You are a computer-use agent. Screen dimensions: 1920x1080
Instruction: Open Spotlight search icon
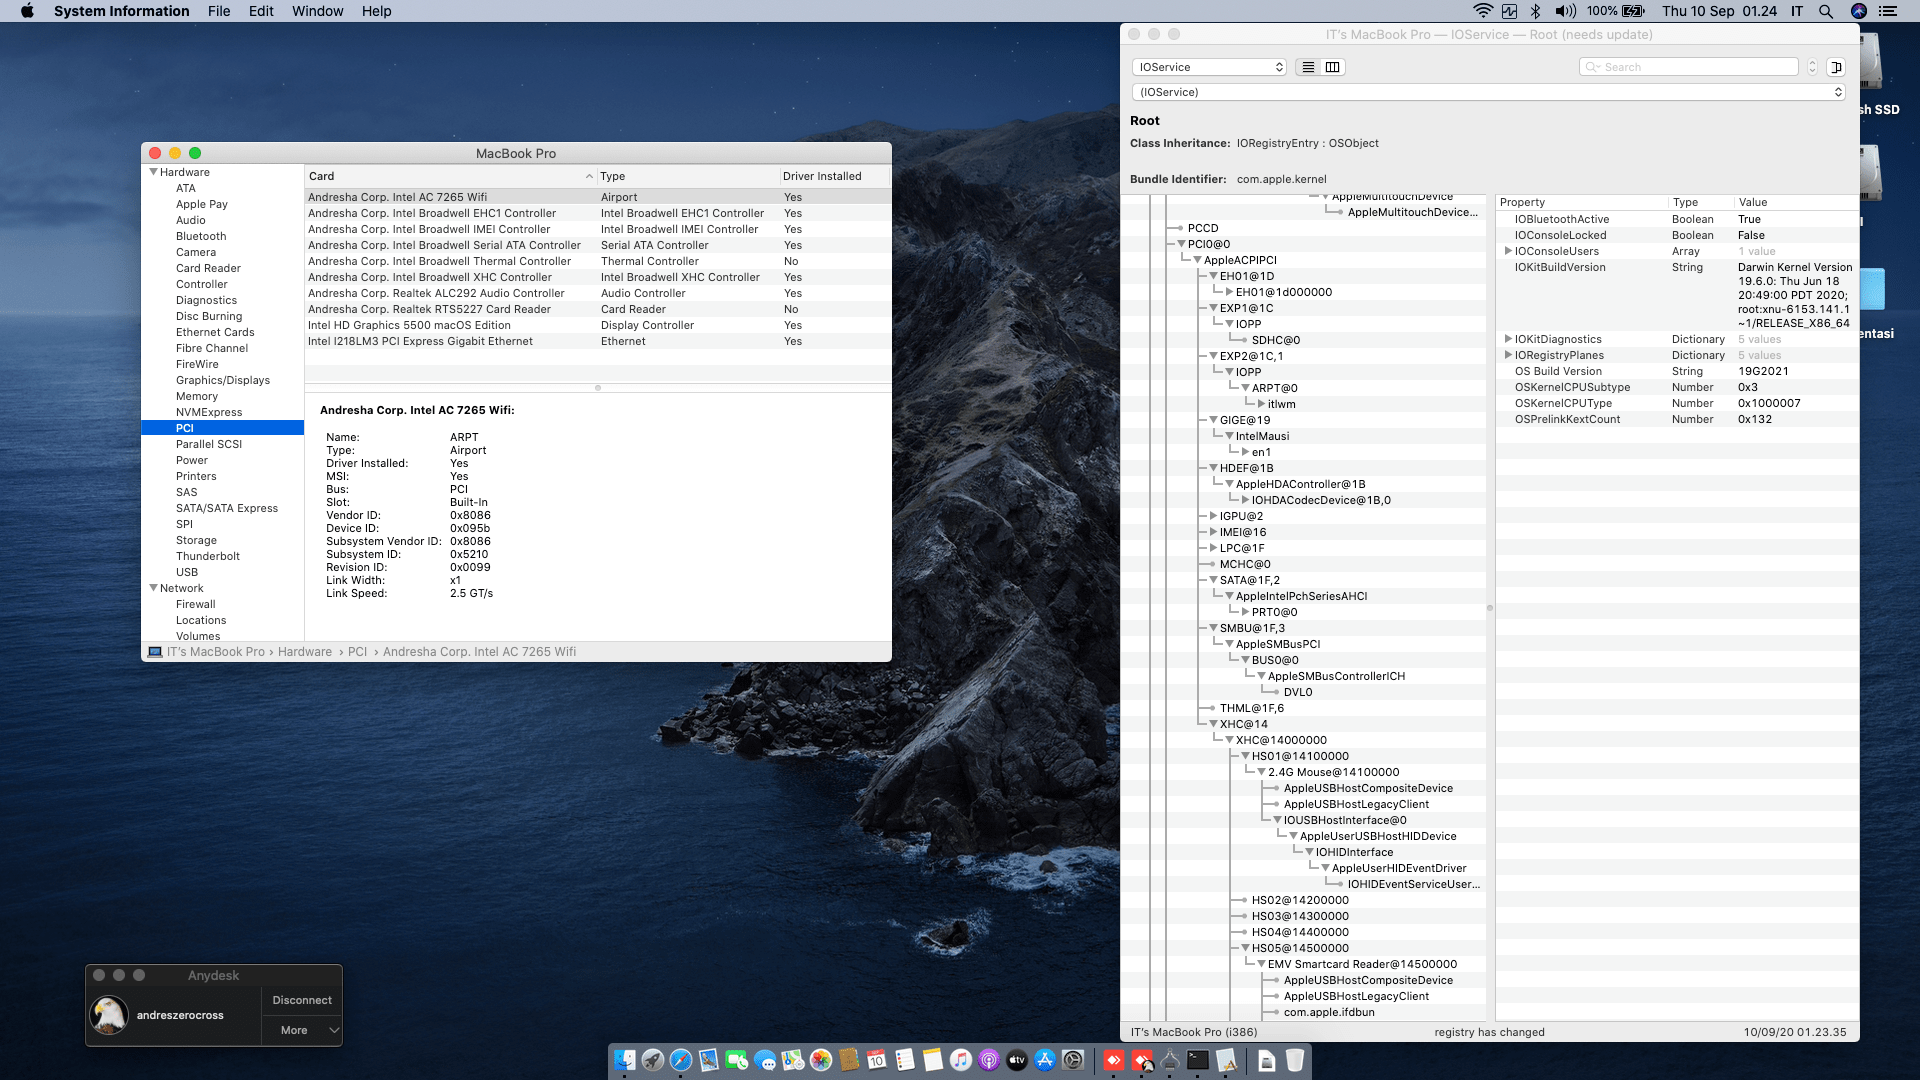point(1826,11)
